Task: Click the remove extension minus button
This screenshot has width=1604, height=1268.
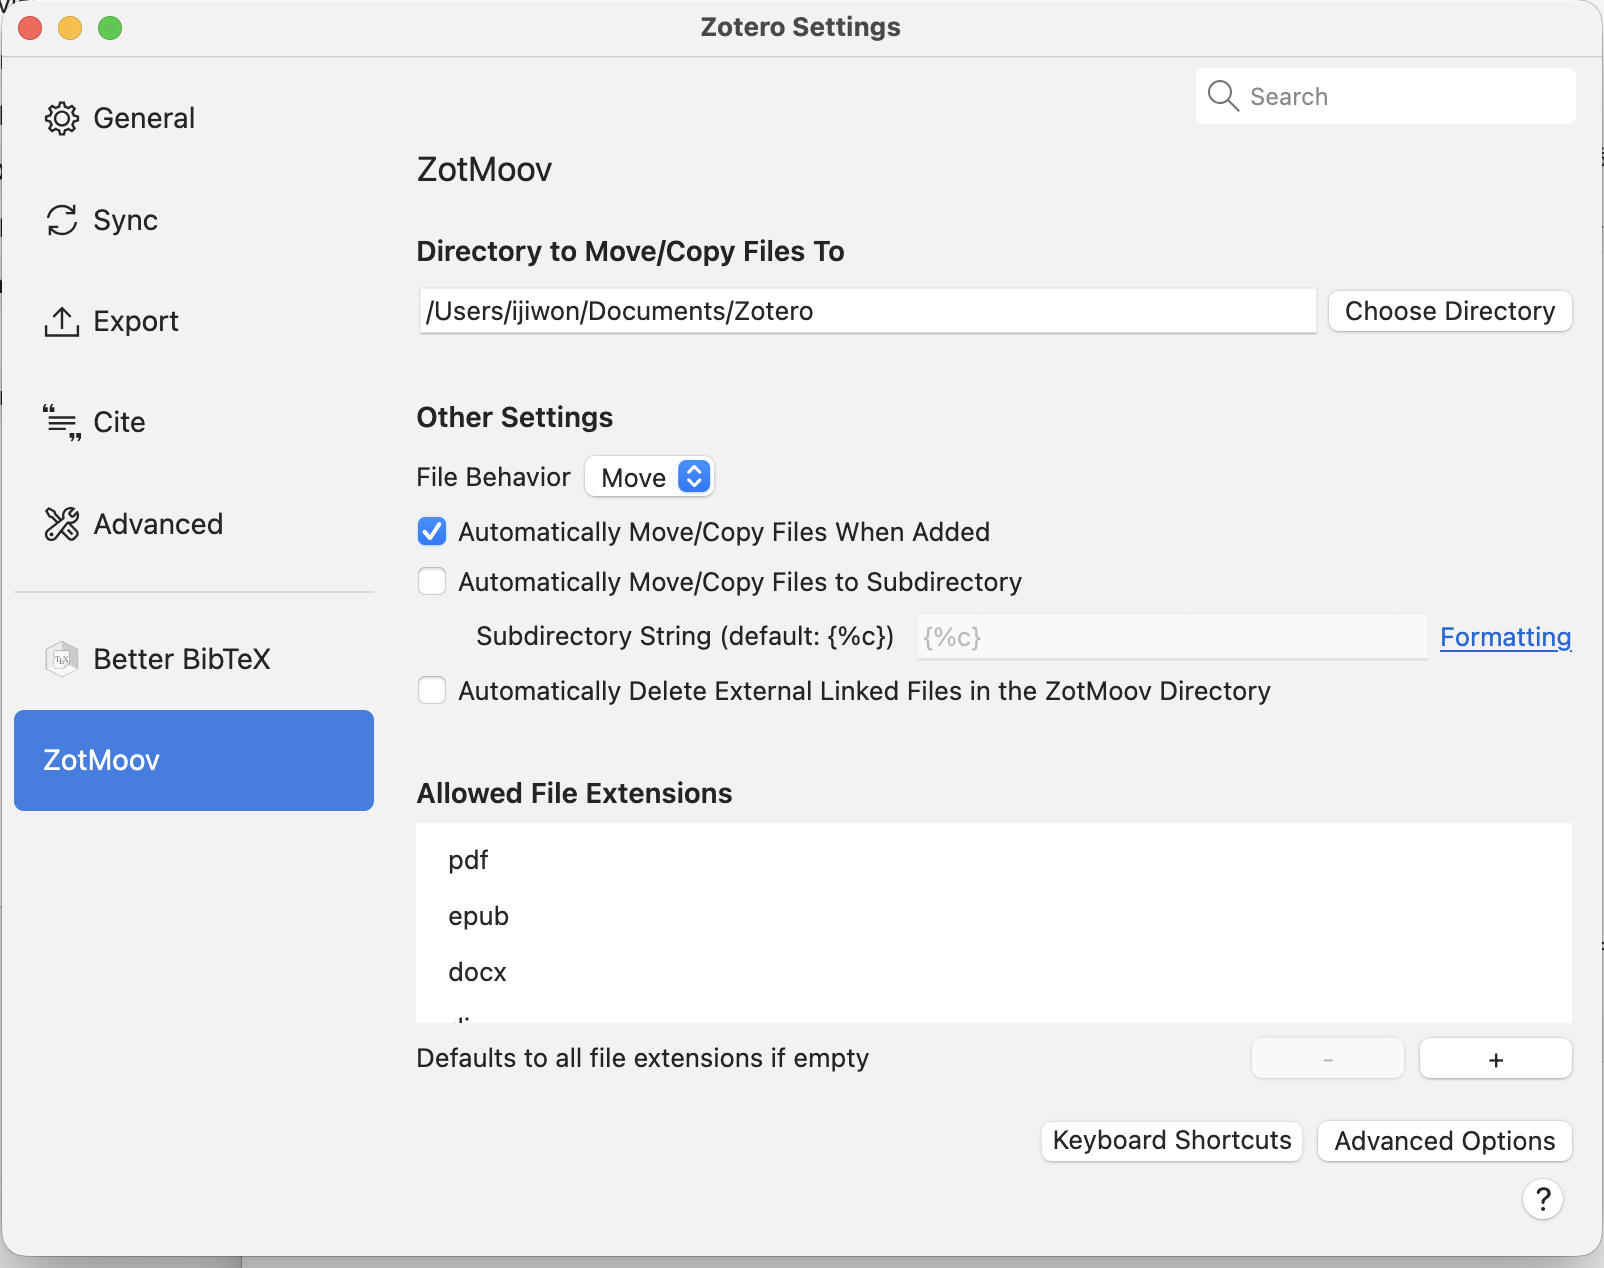Action: 1328,1059
